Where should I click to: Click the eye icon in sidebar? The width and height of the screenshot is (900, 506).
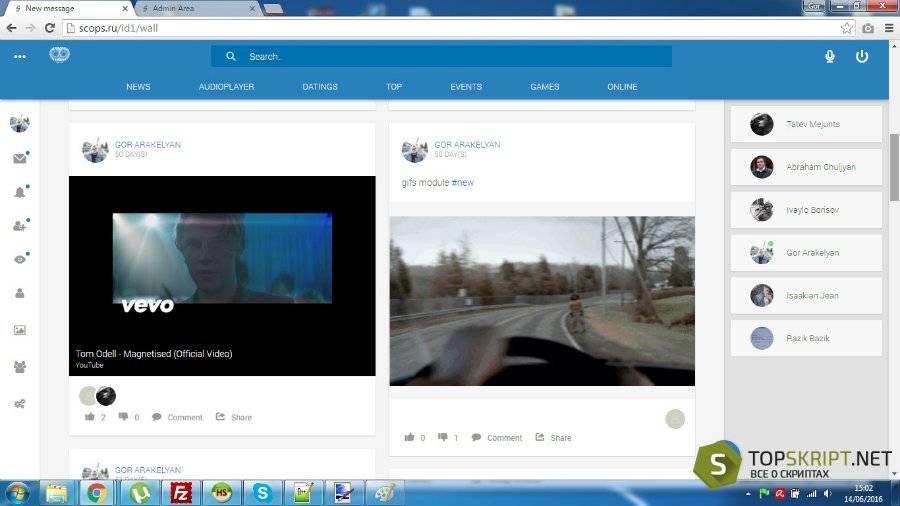(20, 259)
